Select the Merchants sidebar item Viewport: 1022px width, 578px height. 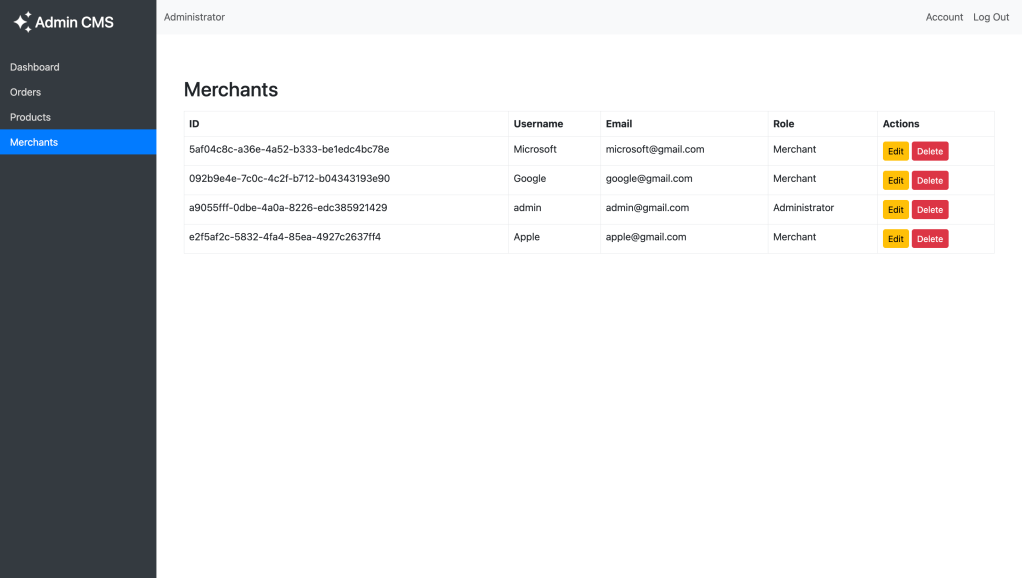[34, 142]
